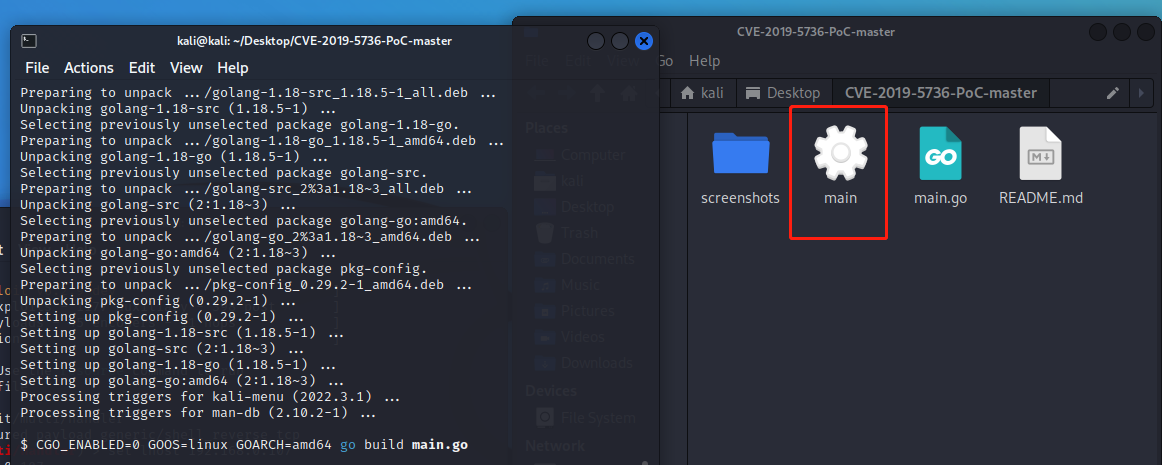Click 'Setting up golang-src (2:1.18~3)' line
1162x465 pixels.
(162, 349)
